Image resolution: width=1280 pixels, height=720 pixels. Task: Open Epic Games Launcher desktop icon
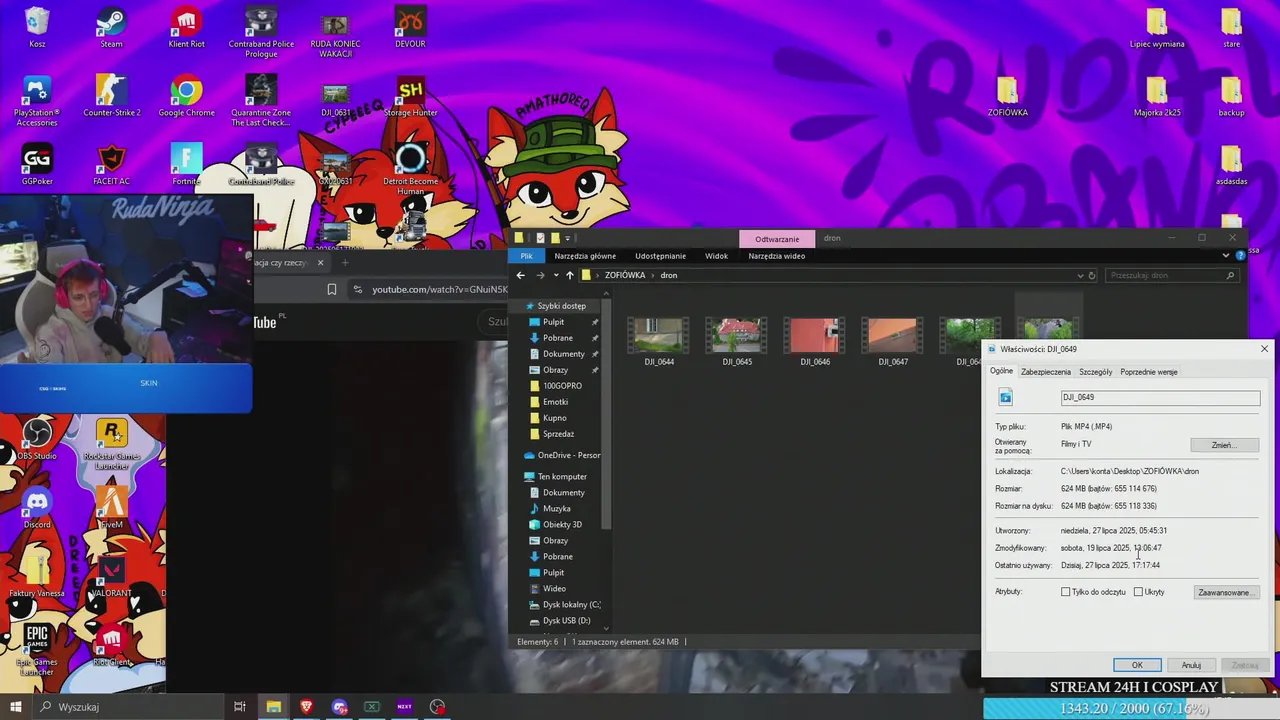37,650
